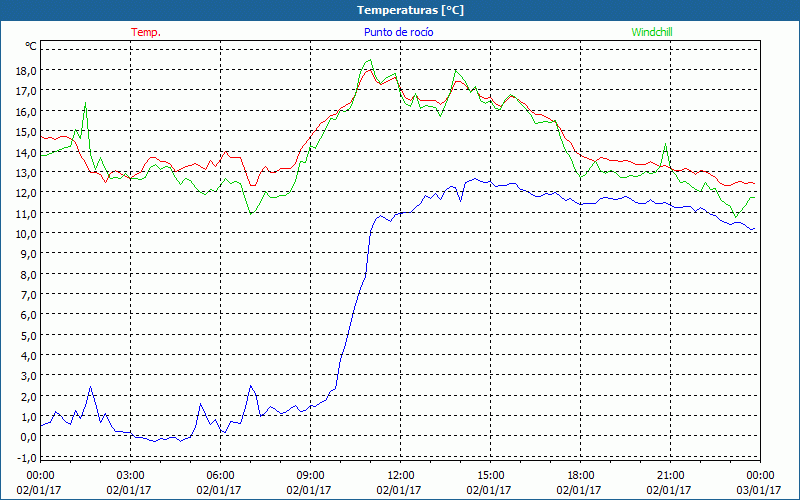Click the 'Temperaturas [°C]' chart title
Viewport: 800px width, 500px height.
point(410,10)
